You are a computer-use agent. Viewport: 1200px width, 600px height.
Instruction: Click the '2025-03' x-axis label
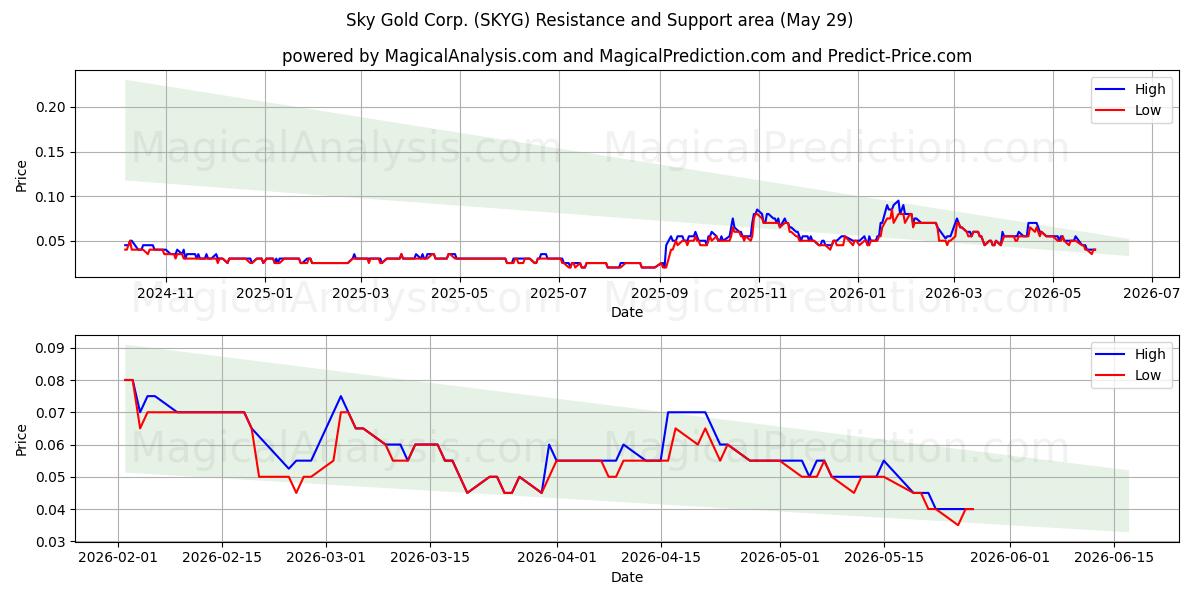tap(360, 293)
